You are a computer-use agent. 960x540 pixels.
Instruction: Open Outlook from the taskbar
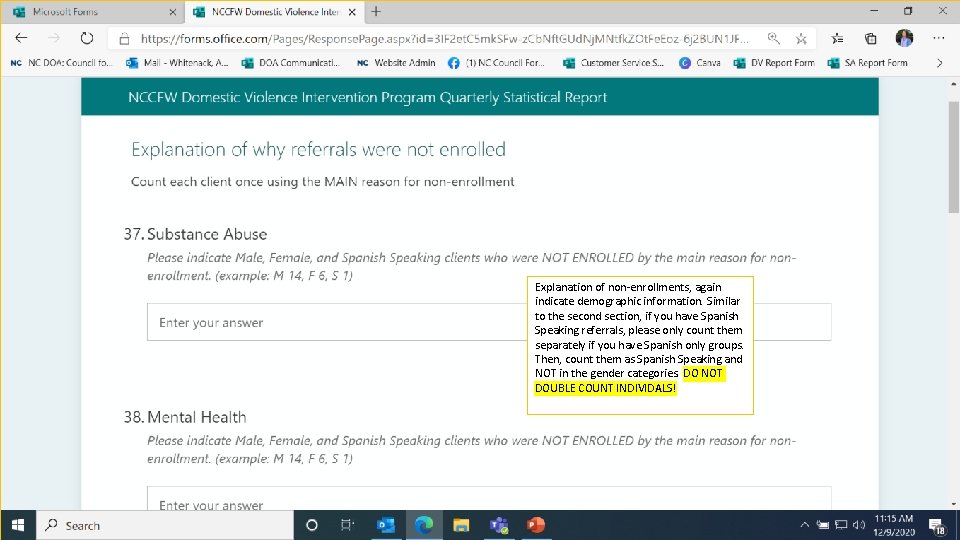(386, 525)
